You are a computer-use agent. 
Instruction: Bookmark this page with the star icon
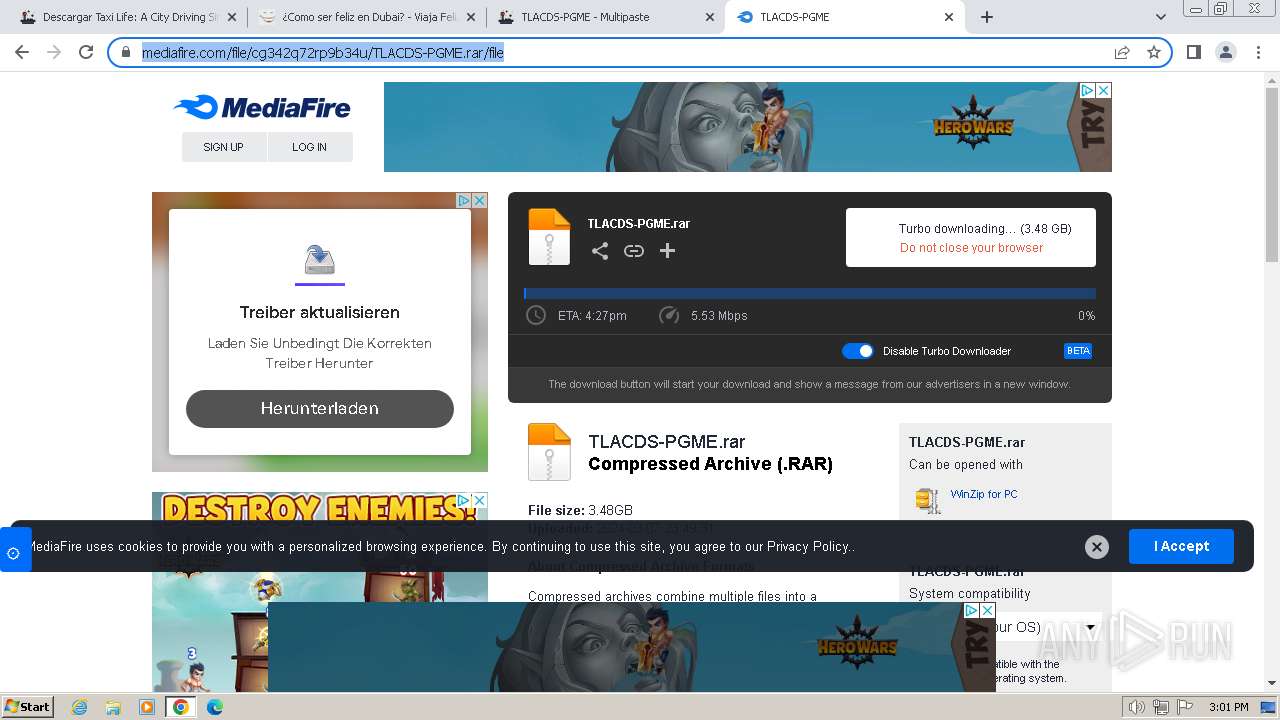tap(1154, 52)
